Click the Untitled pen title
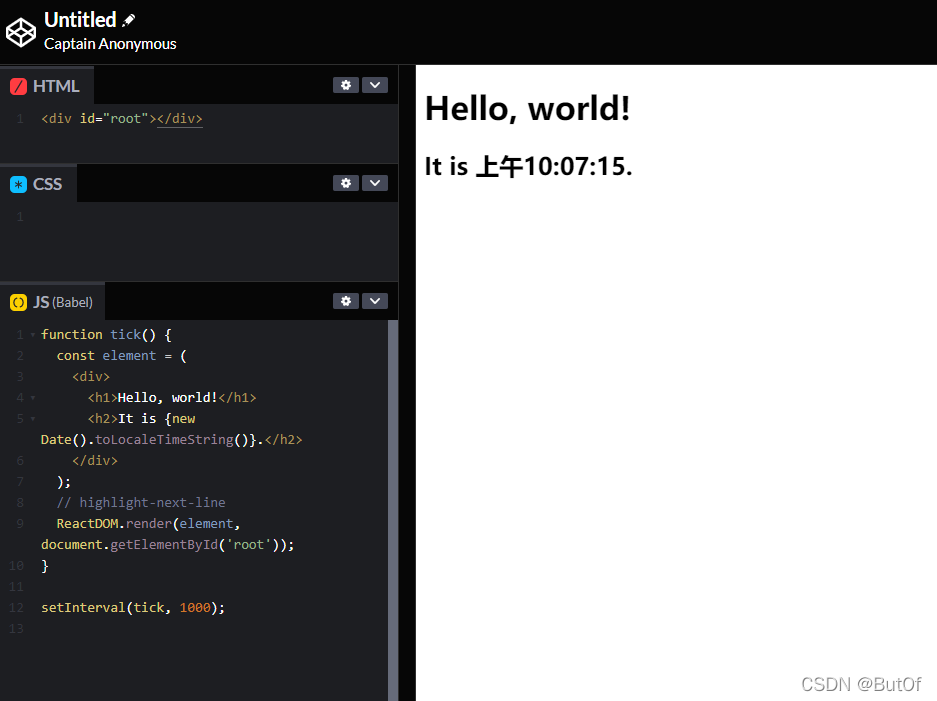The height and width of the screenshot is (701, 937). point(80,20)
